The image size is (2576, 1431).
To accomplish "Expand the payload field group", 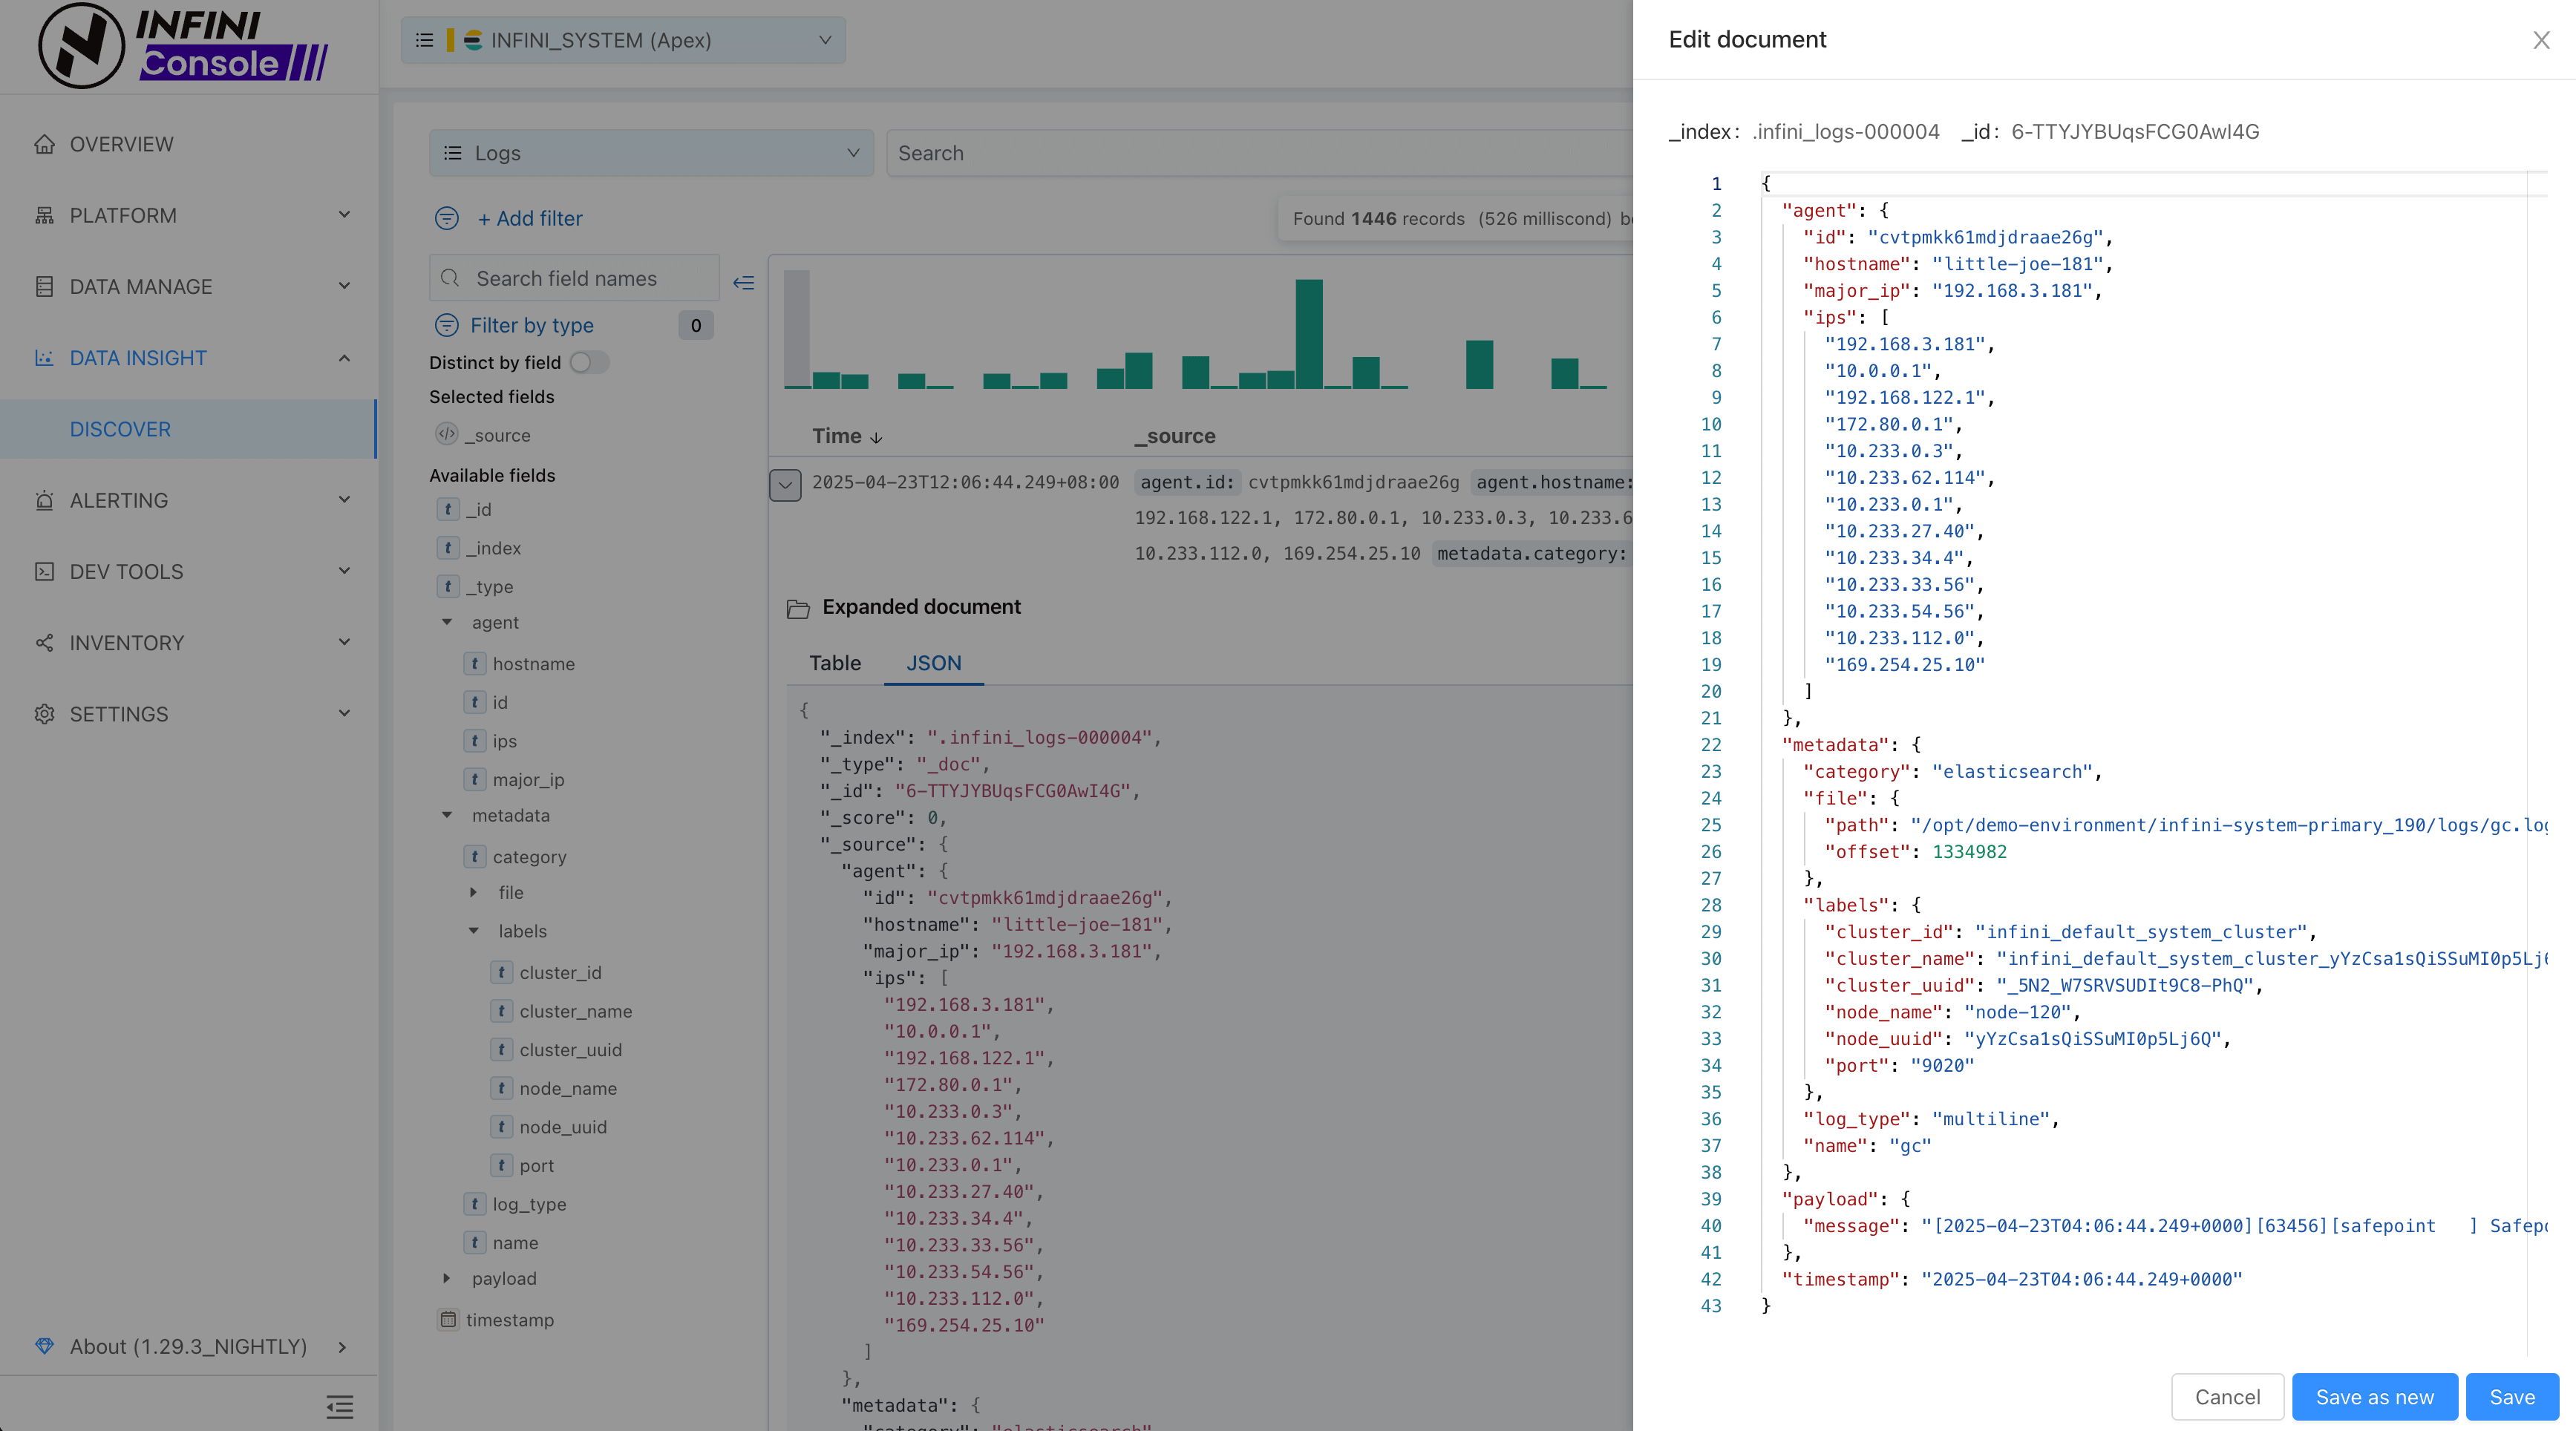I will (x=447, y=1278).
